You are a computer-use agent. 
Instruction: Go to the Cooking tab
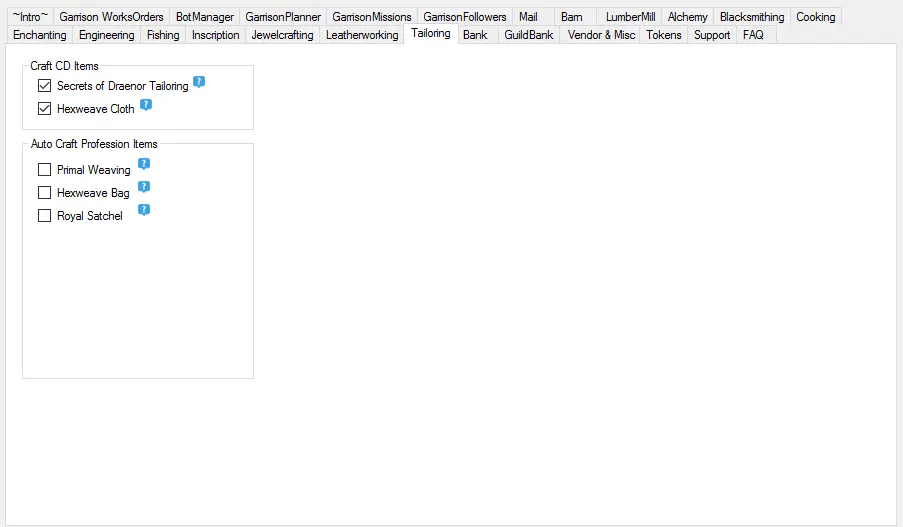coord(815,17)
